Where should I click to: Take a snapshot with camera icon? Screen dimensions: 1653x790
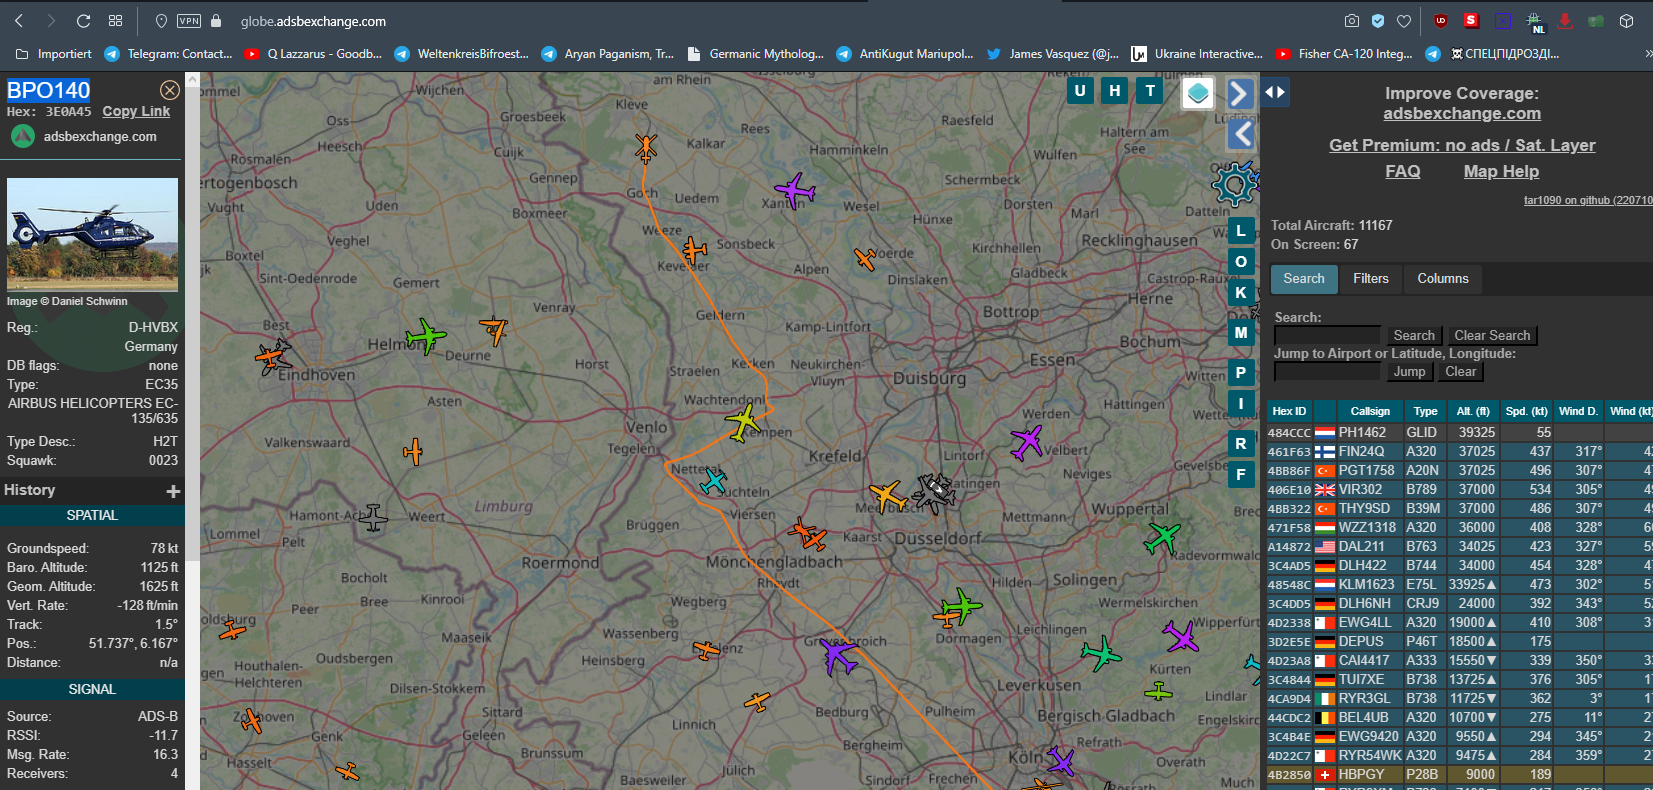coord(1352,20)
